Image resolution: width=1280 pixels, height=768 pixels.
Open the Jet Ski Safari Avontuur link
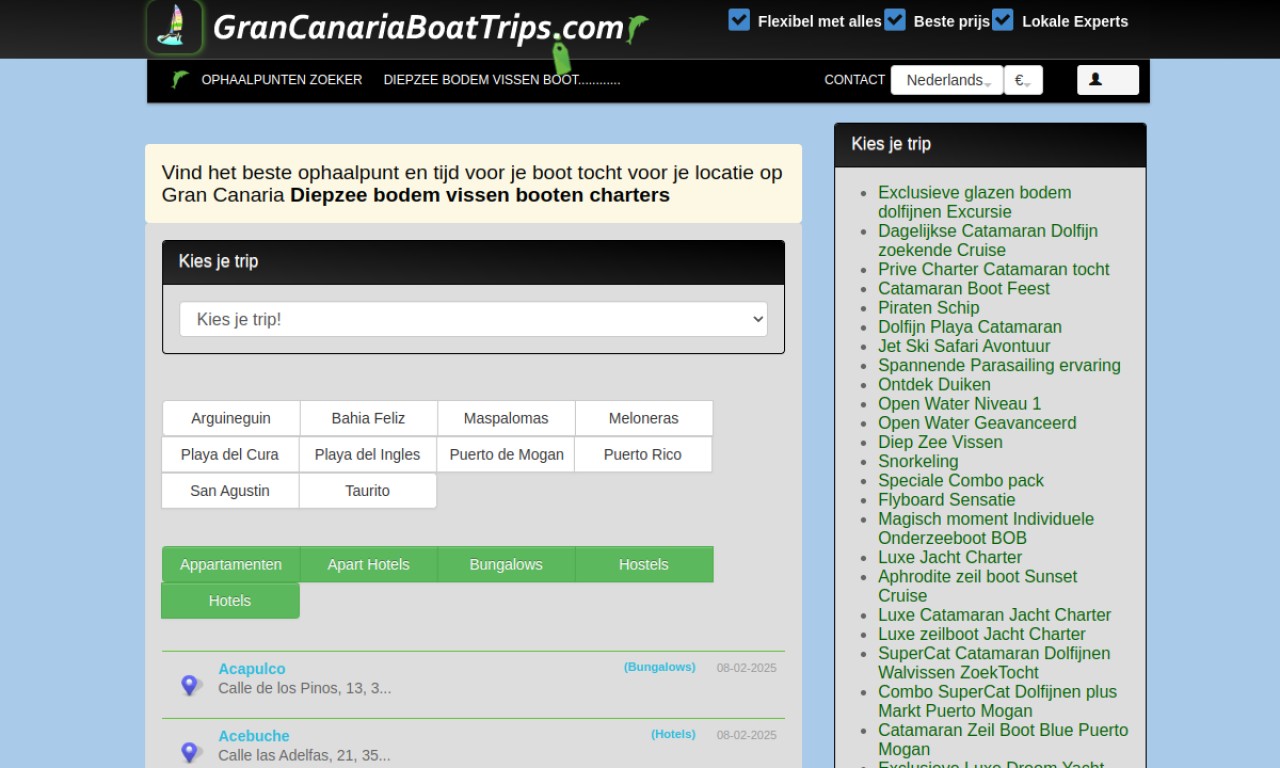964,346
